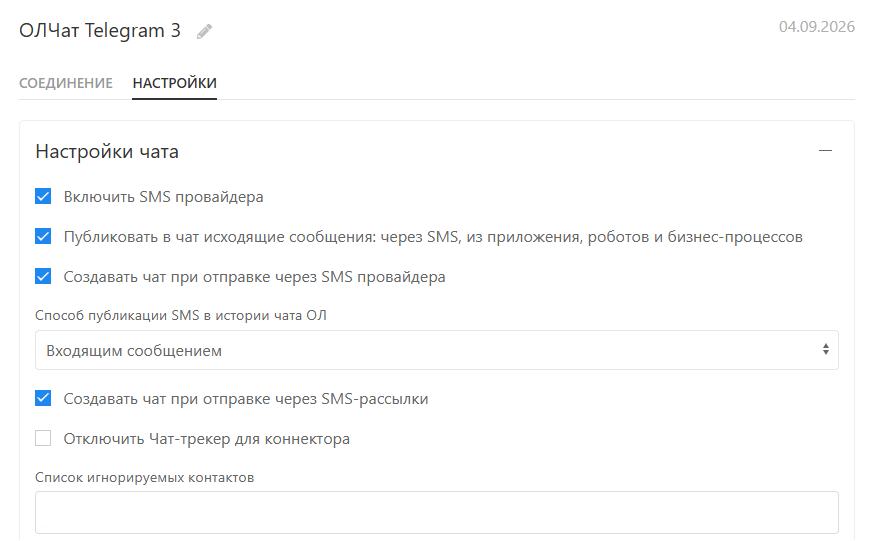Click the up-down arrows of publication method select
This screenshot has height=541, width=877.
tap(826, 350)
